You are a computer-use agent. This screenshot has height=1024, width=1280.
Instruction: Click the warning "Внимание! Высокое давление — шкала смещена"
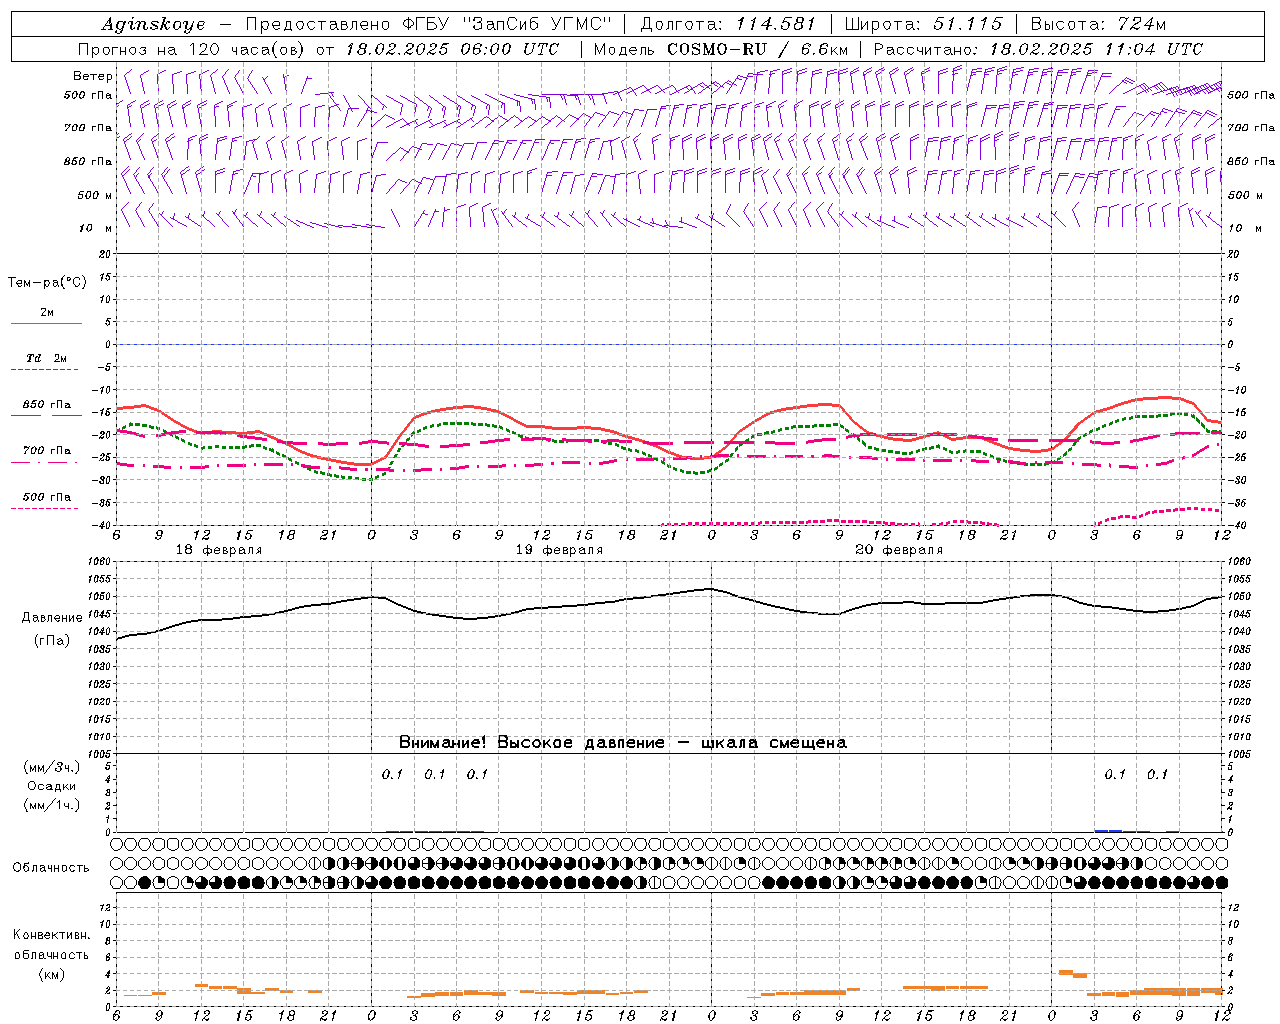click(622, 743)
